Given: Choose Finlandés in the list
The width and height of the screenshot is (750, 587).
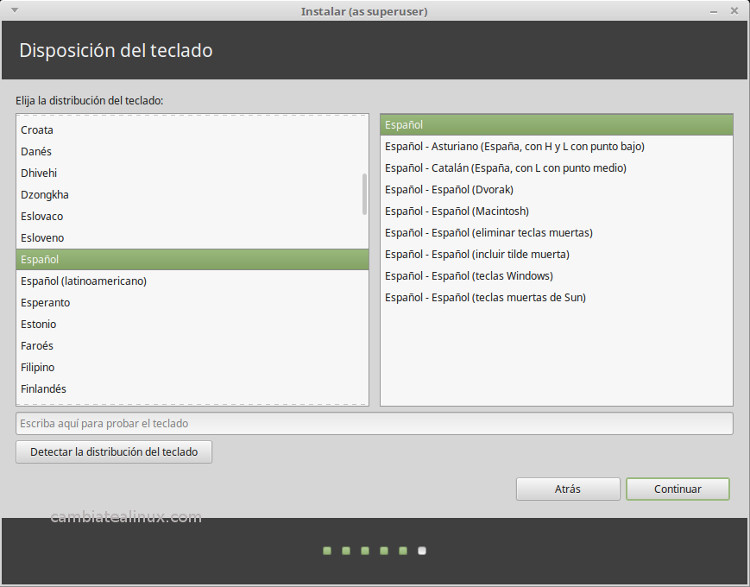Looking at the screenshot, I should (192, 388).
